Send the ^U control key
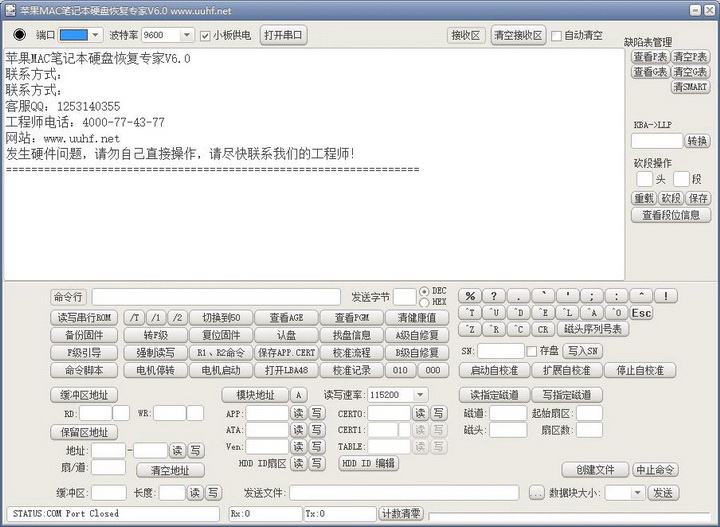 (494, 313)
